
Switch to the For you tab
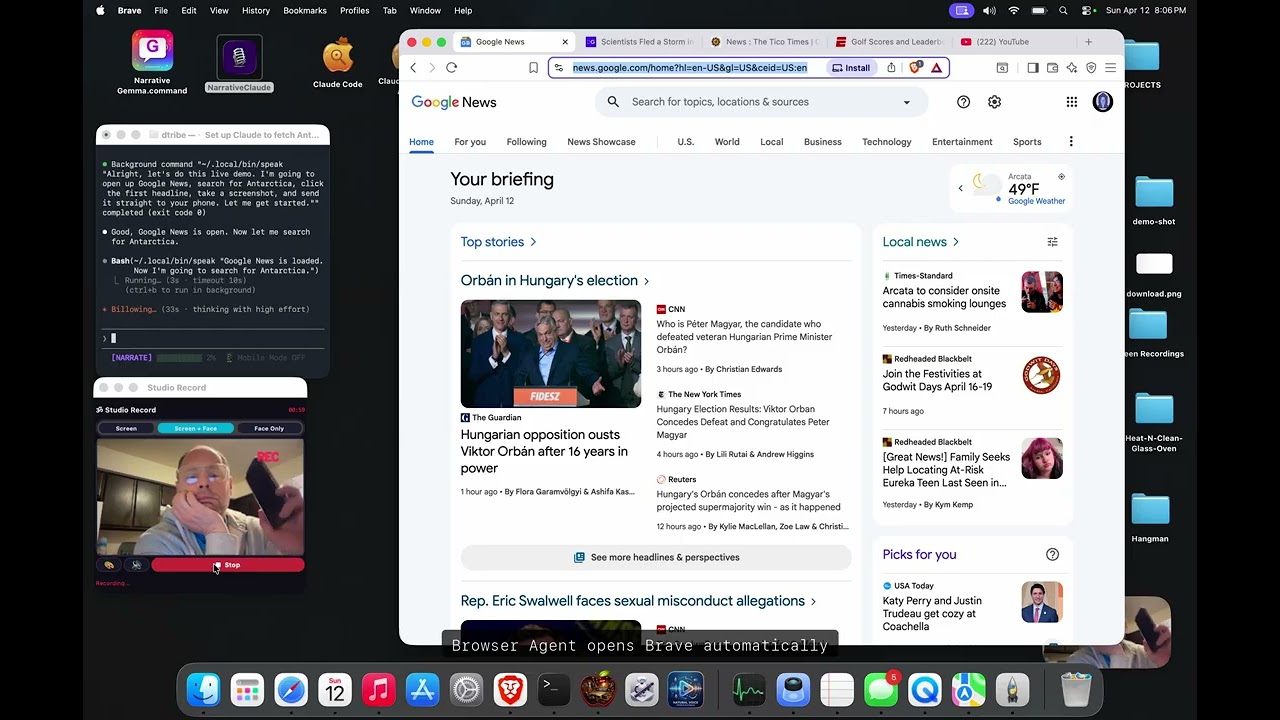470,142
